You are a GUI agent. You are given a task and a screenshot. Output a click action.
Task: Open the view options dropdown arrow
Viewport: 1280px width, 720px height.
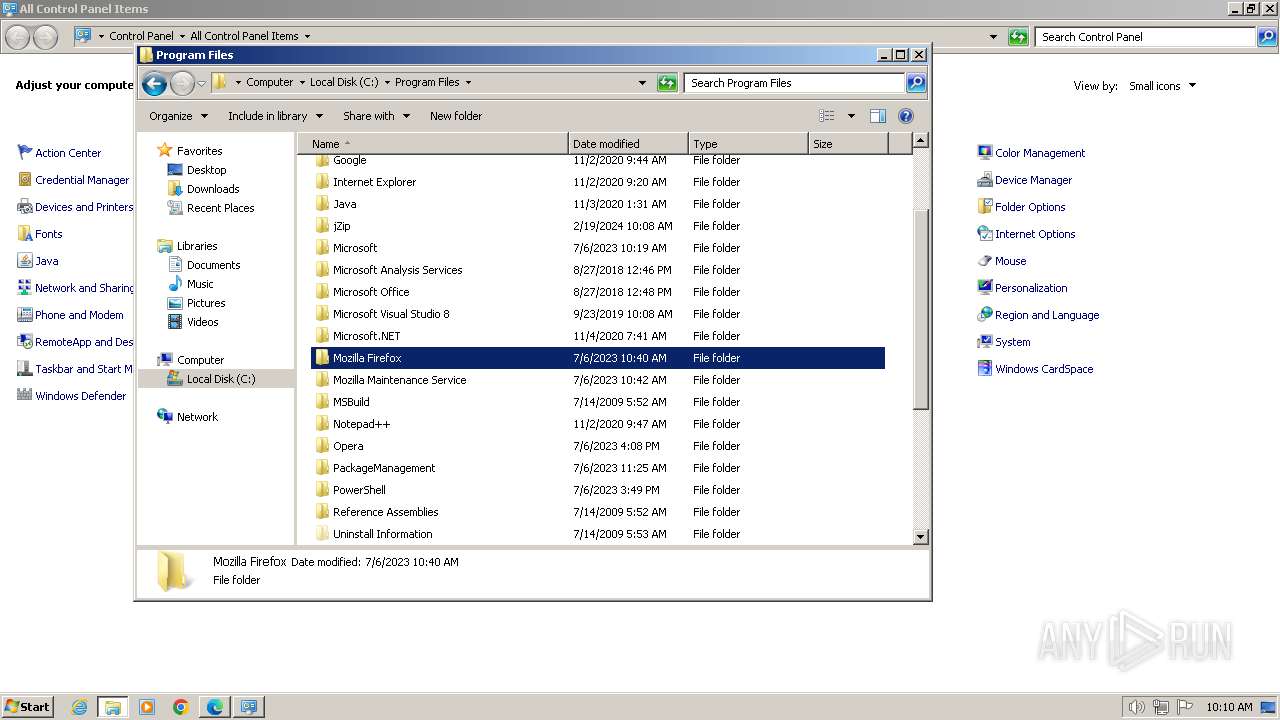[x=851, y=116]
